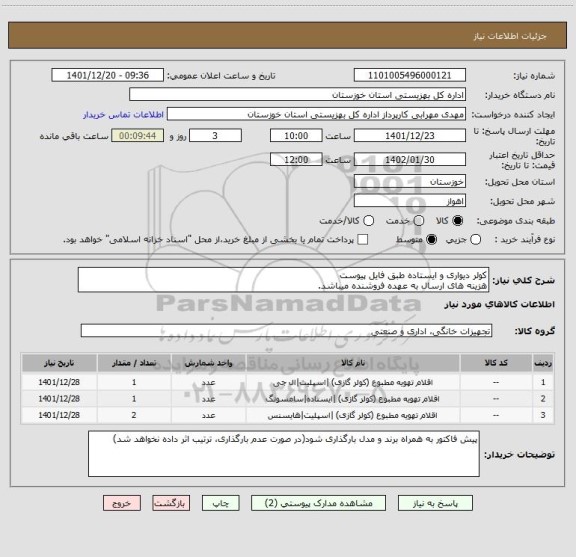Tick the Islamic treasury bonds payment checkbox
The width and height of the screenshot is (576, 557).
point(363,240)
